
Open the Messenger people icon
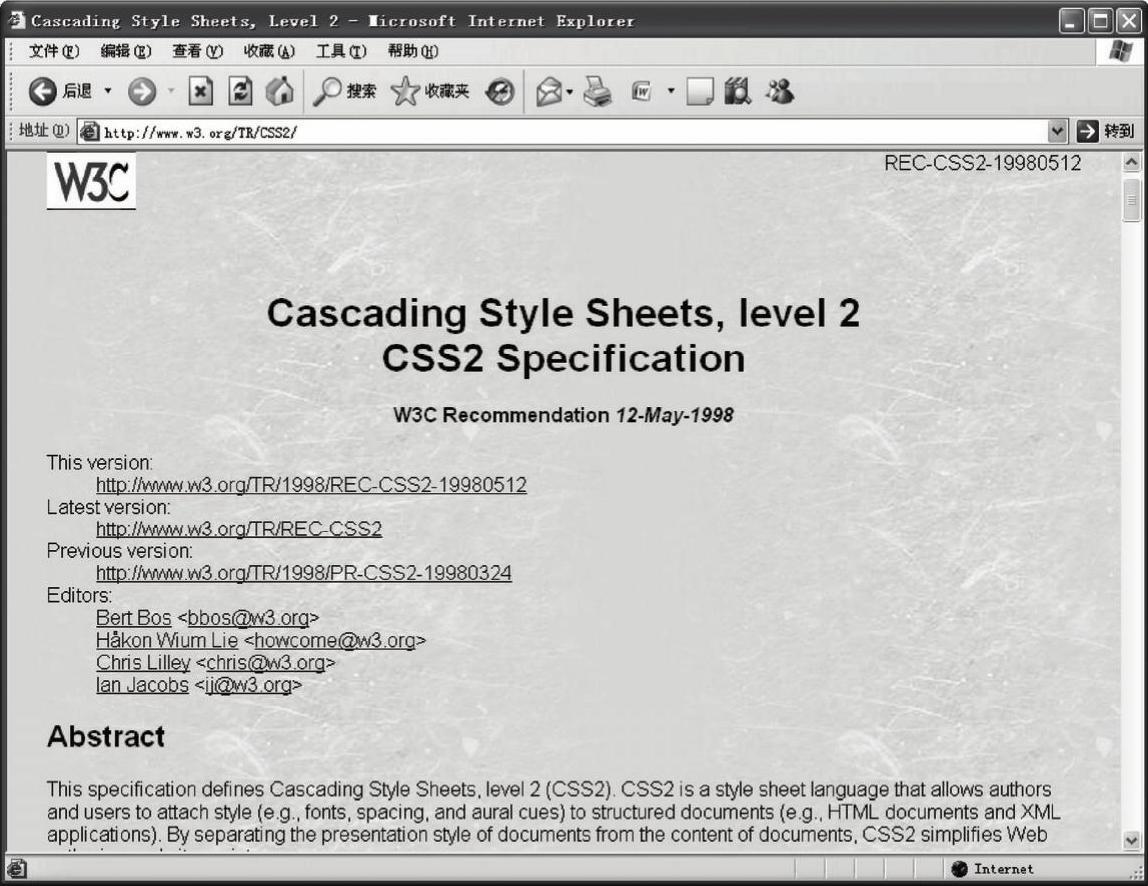click(x=780, y=92)
